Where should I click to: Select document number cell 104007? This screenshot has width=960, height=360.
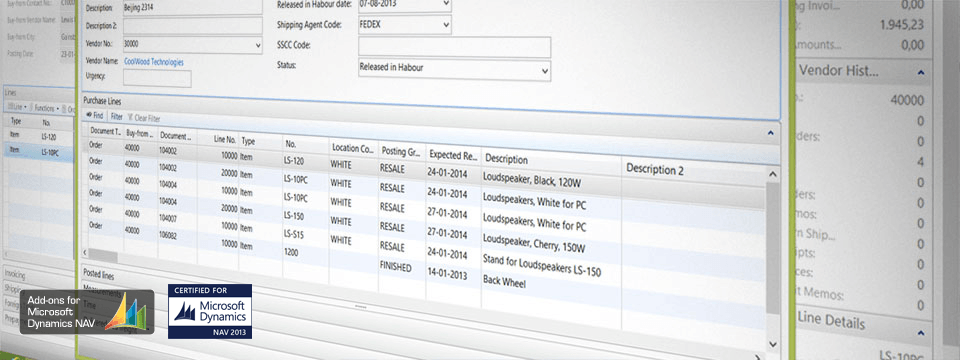click(168, 219)
